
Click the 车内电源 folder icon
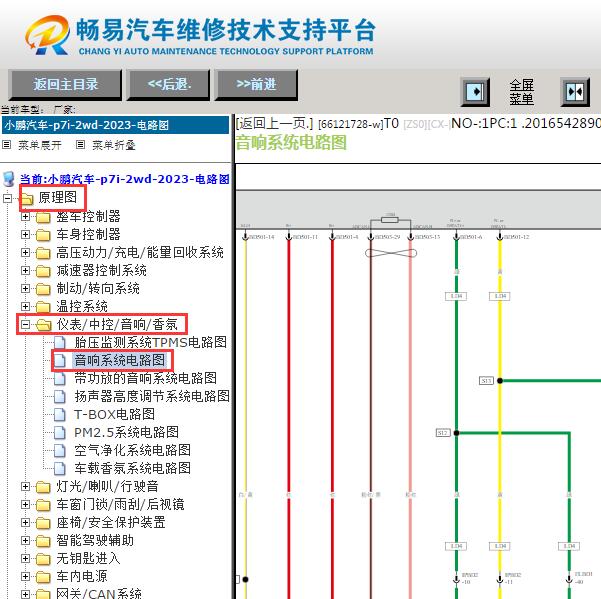[43, 577]
